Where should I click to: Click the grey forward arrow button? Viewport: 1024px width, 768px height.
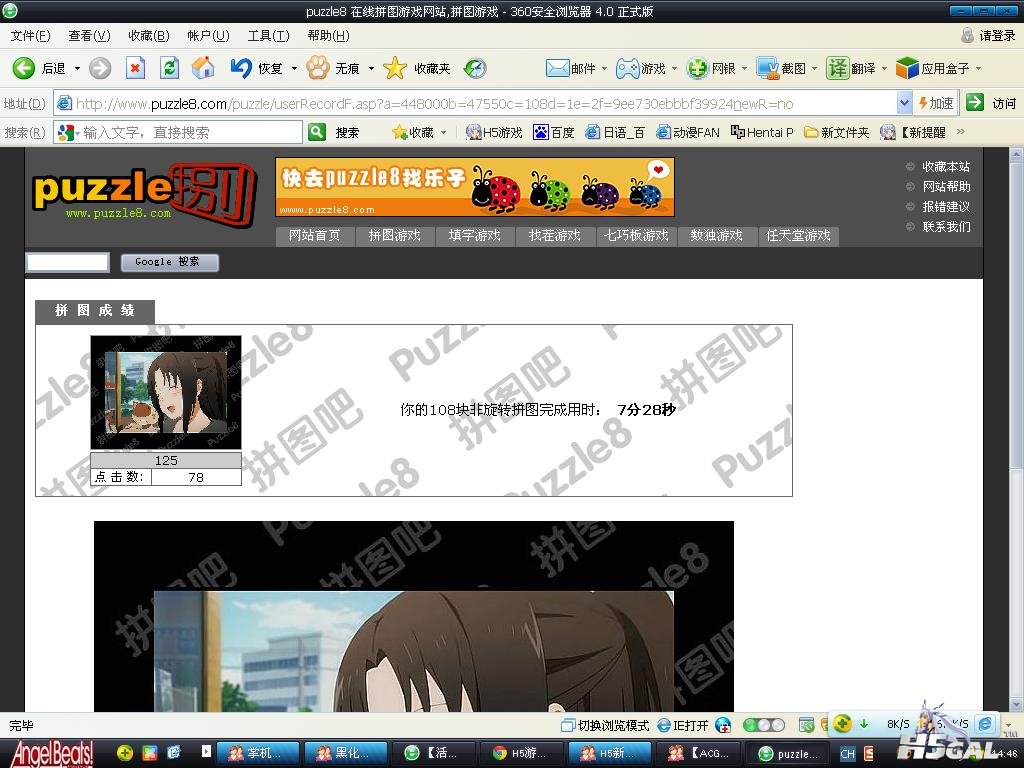(x=100, y=68)
